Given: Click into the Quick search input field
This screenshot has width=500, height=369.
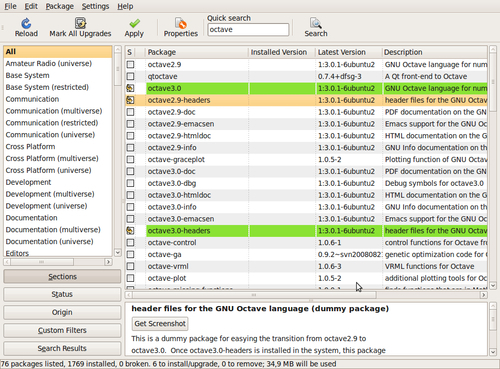Looking at the screenshot, I should 248,30.
